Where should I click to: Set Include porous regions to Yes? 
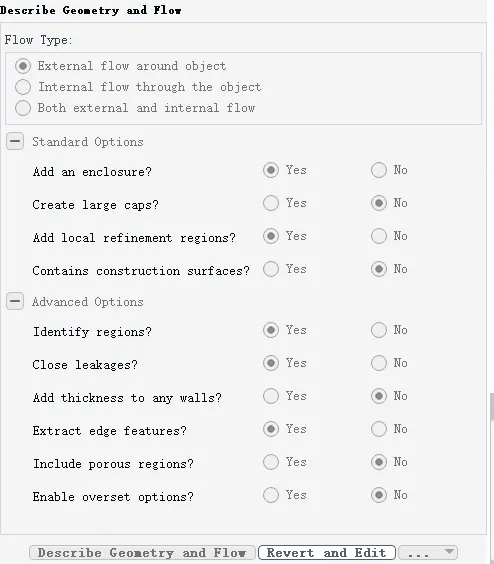[x=271, y=462]
